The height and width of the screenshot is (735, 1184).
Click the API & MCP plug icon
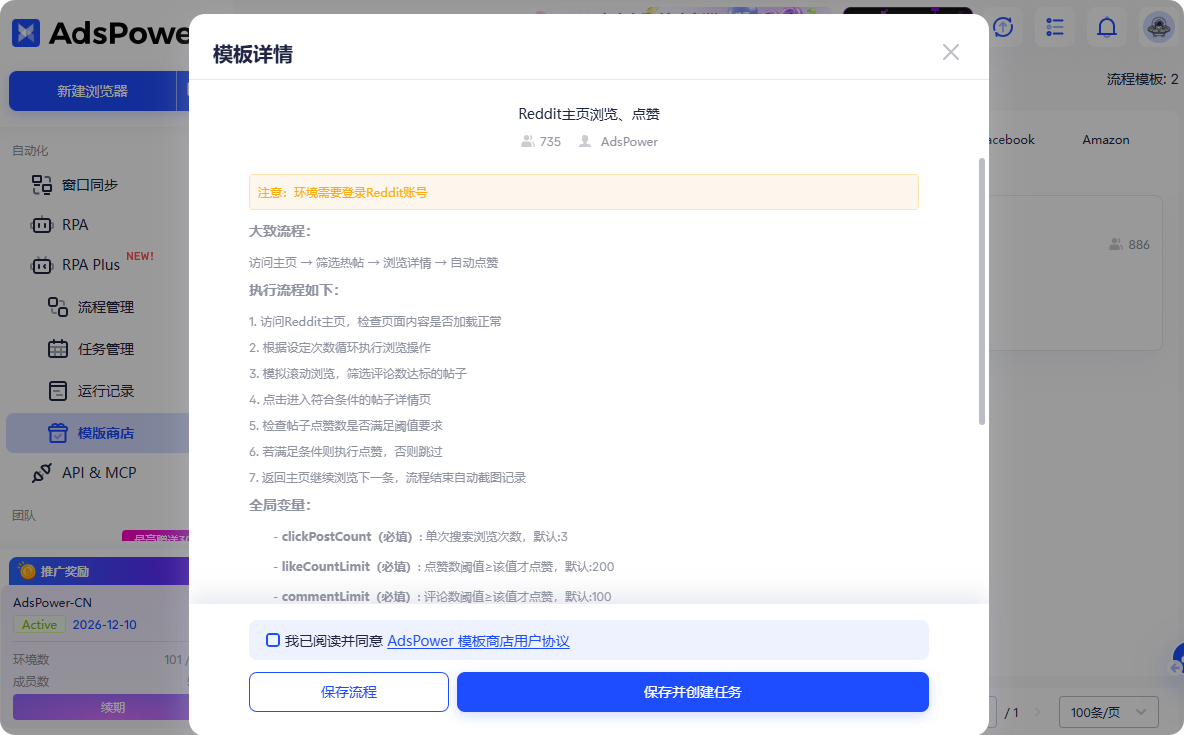pos(42,473)
